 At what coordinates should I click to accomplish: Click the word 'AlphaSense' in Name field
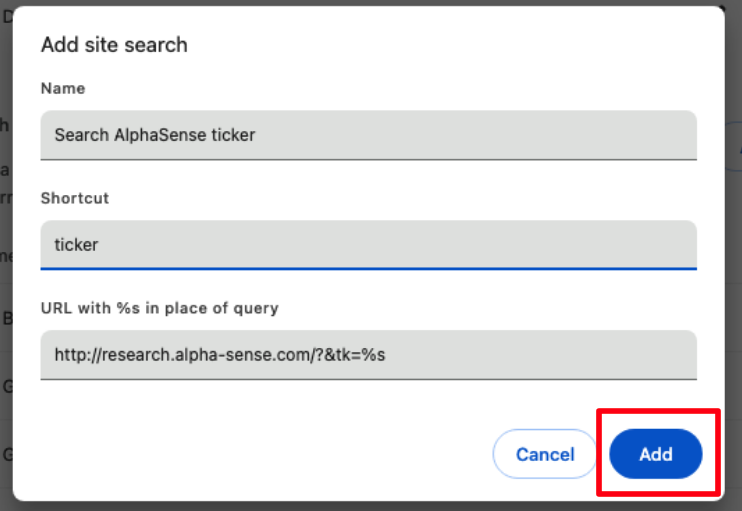[160, 135]
